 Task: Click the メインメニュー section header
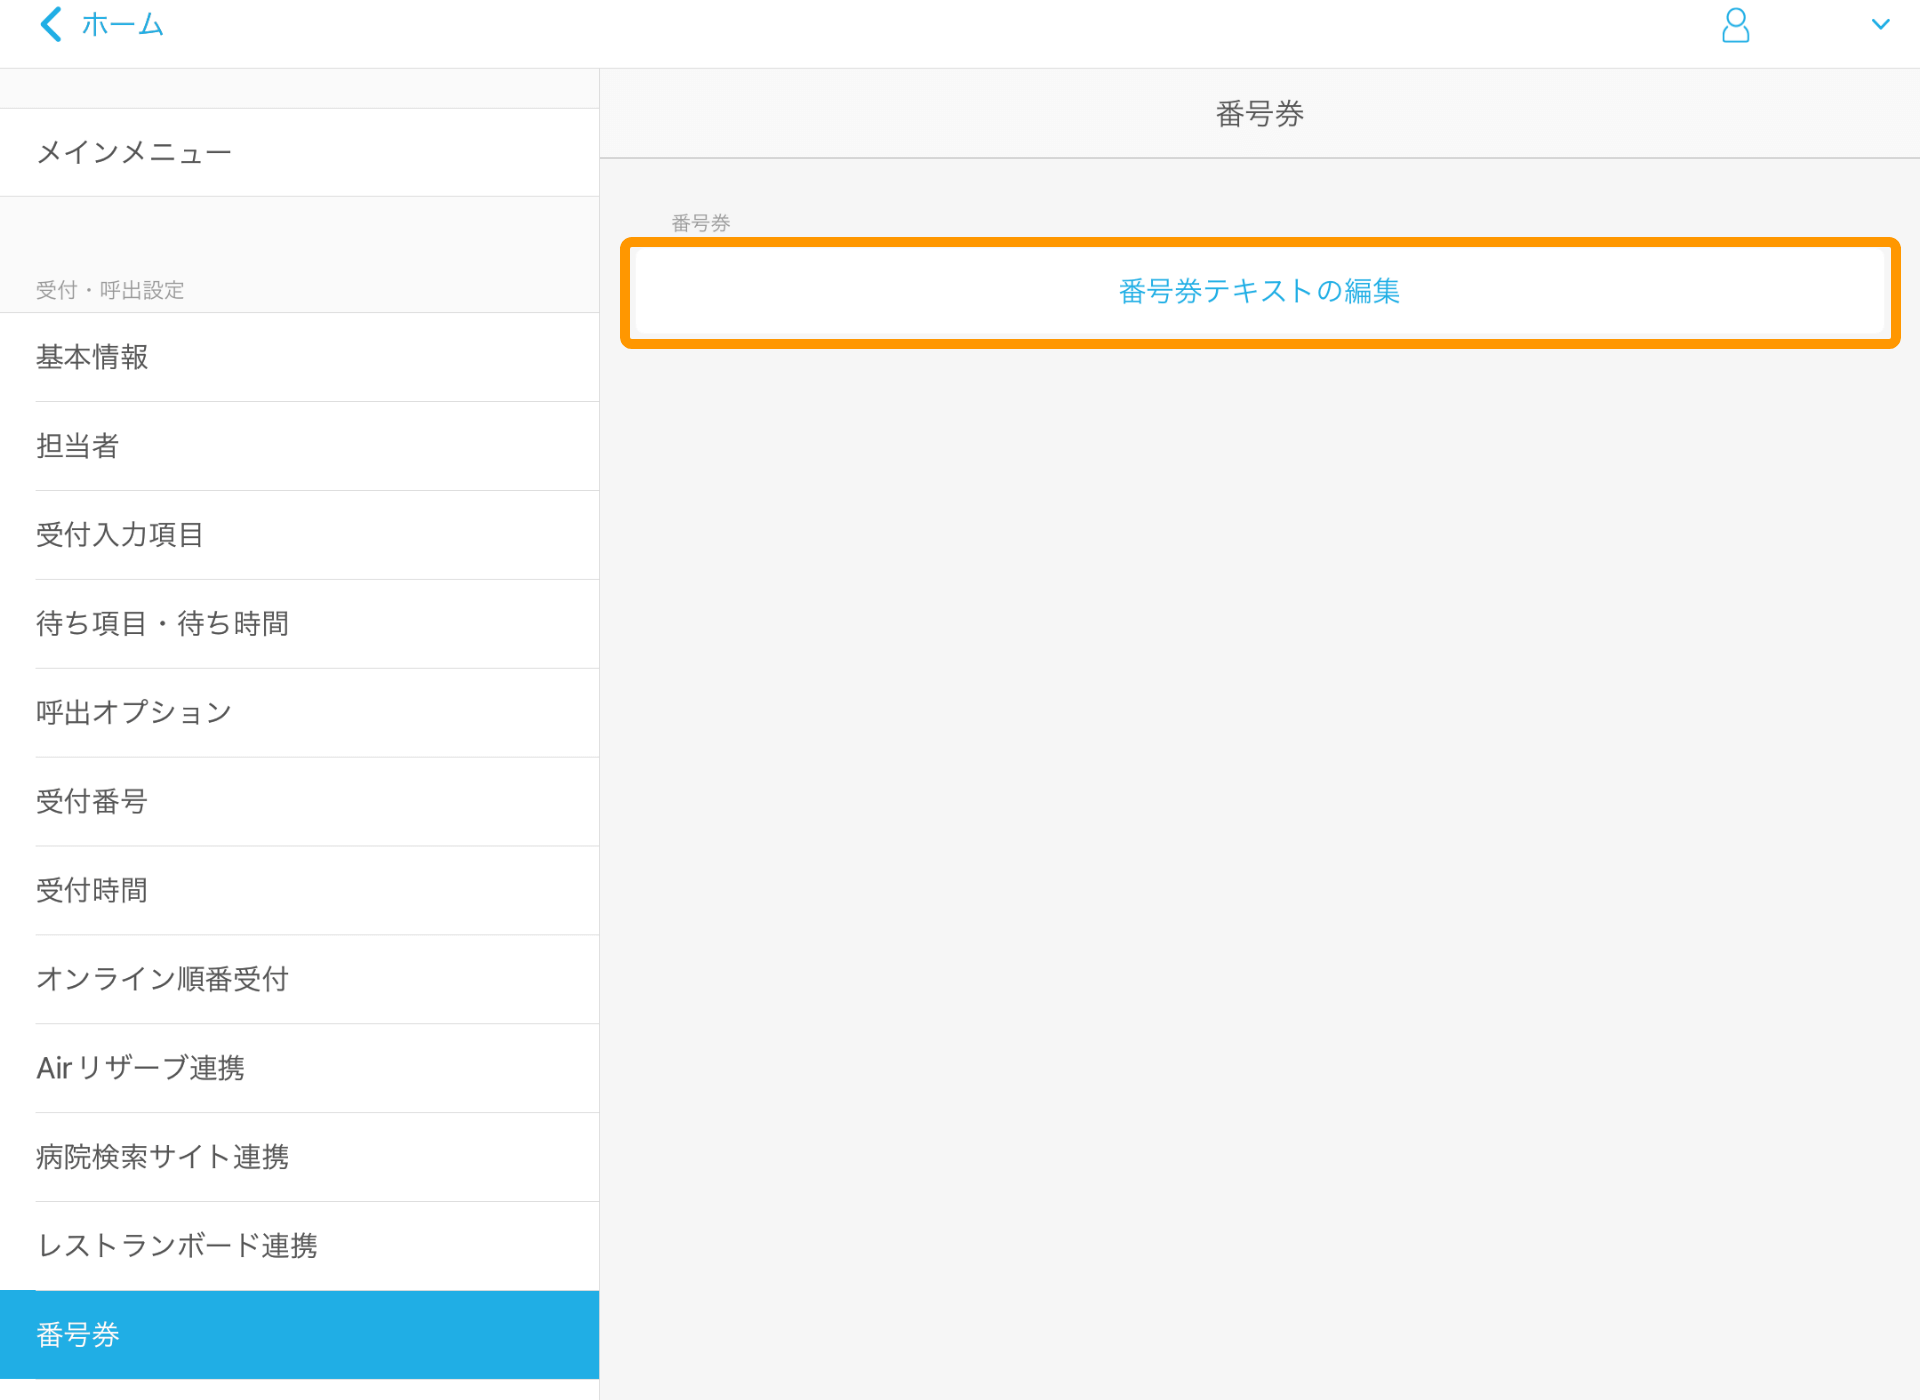tap(133, 152)
